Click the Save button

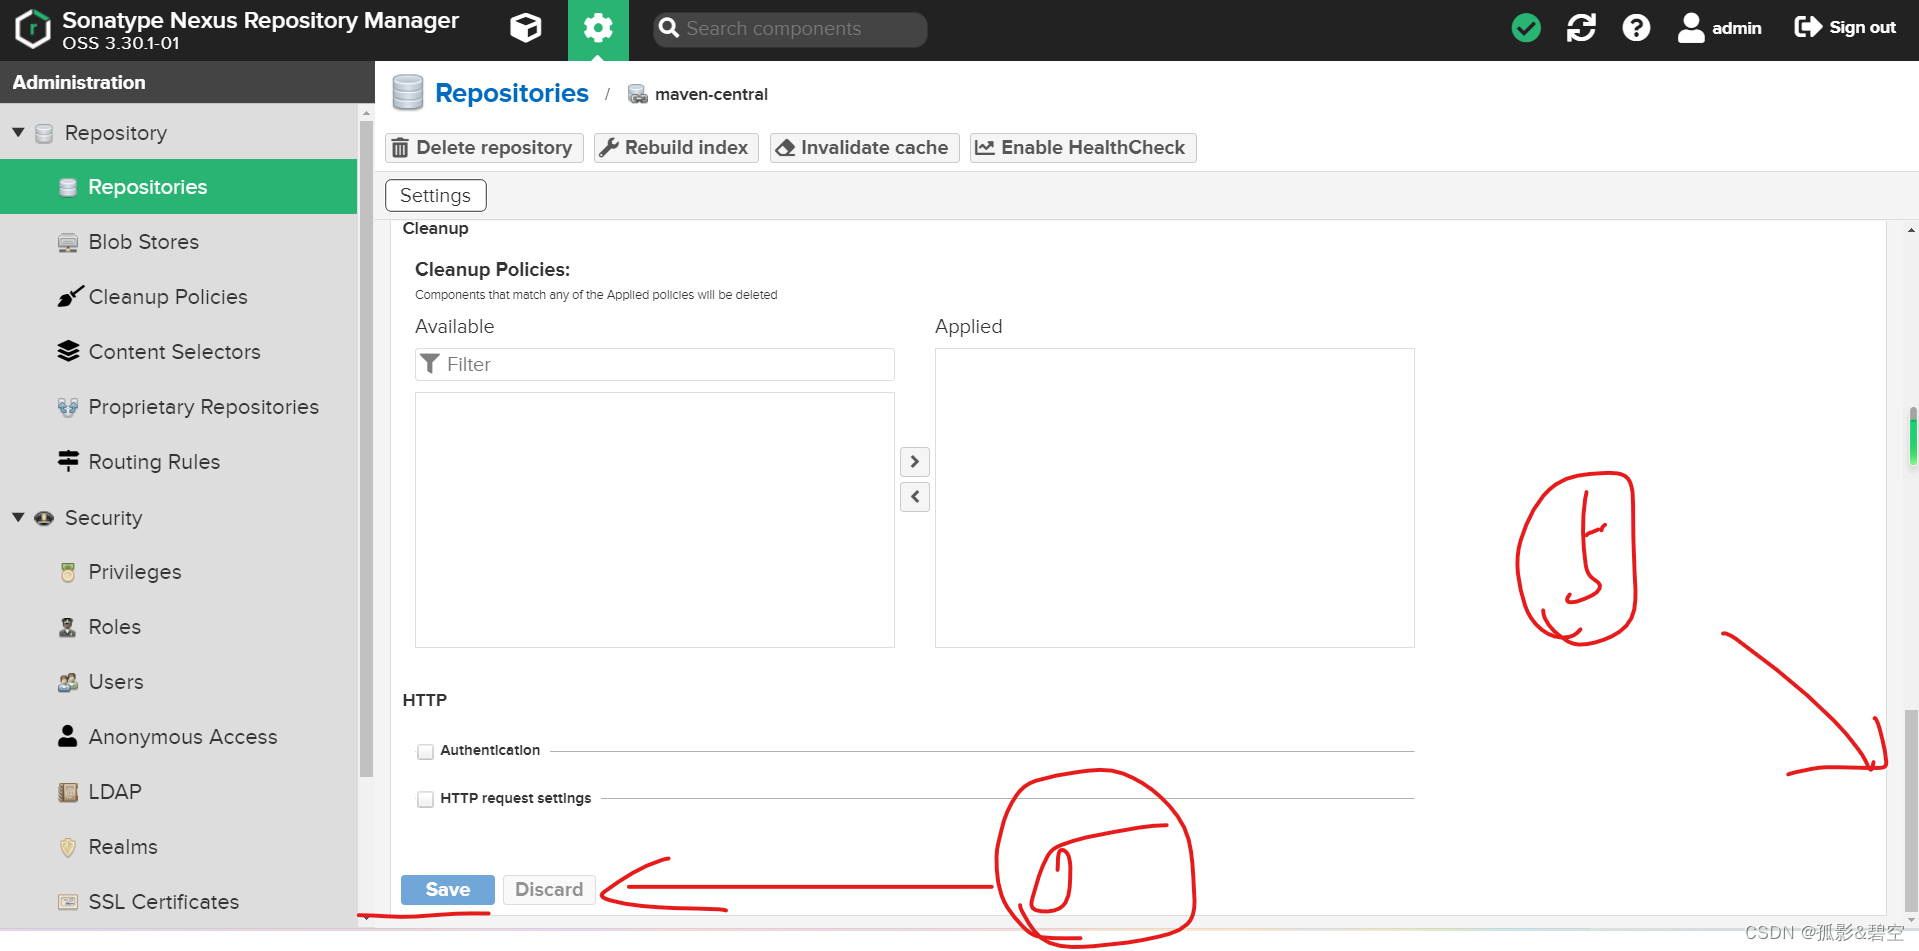[448, 890]
